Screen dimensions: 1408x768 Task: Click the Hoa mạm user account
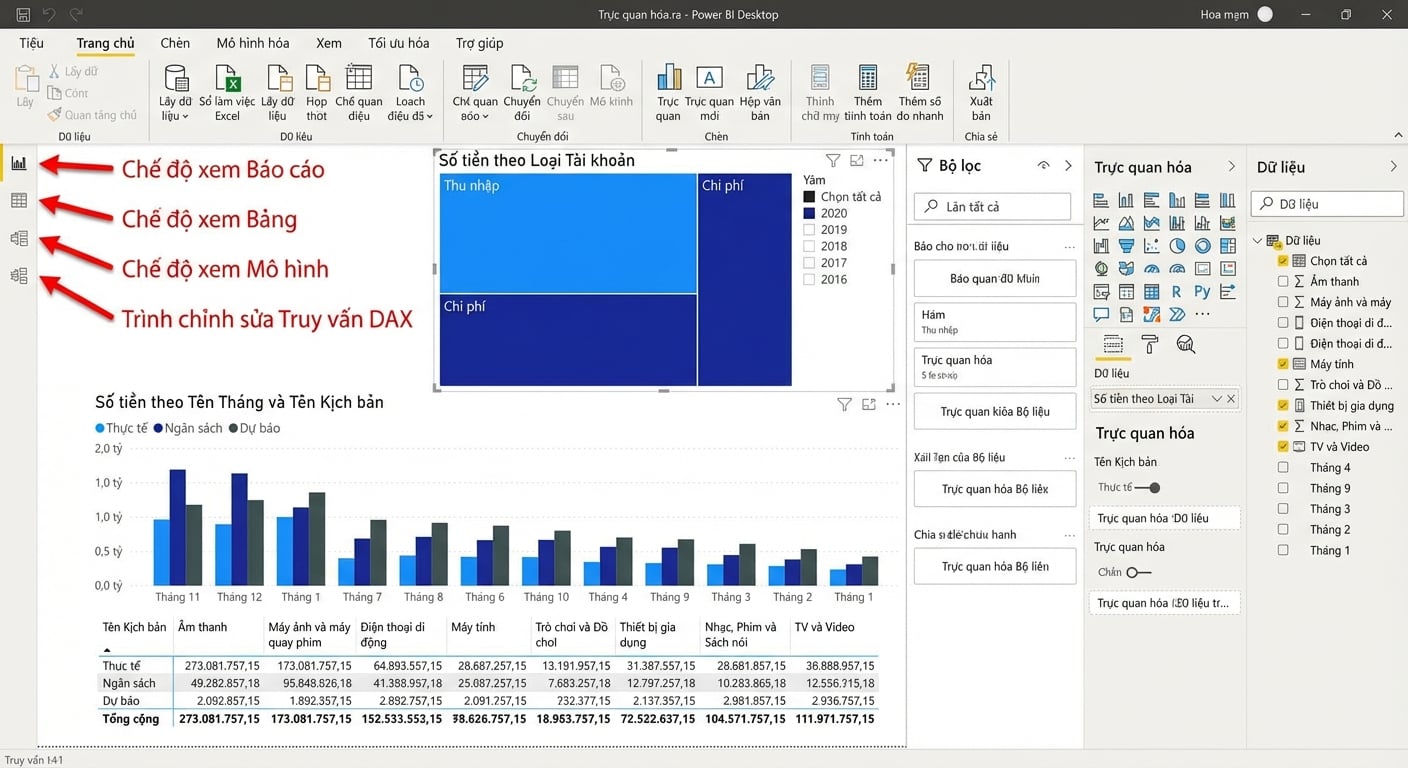1236,15
